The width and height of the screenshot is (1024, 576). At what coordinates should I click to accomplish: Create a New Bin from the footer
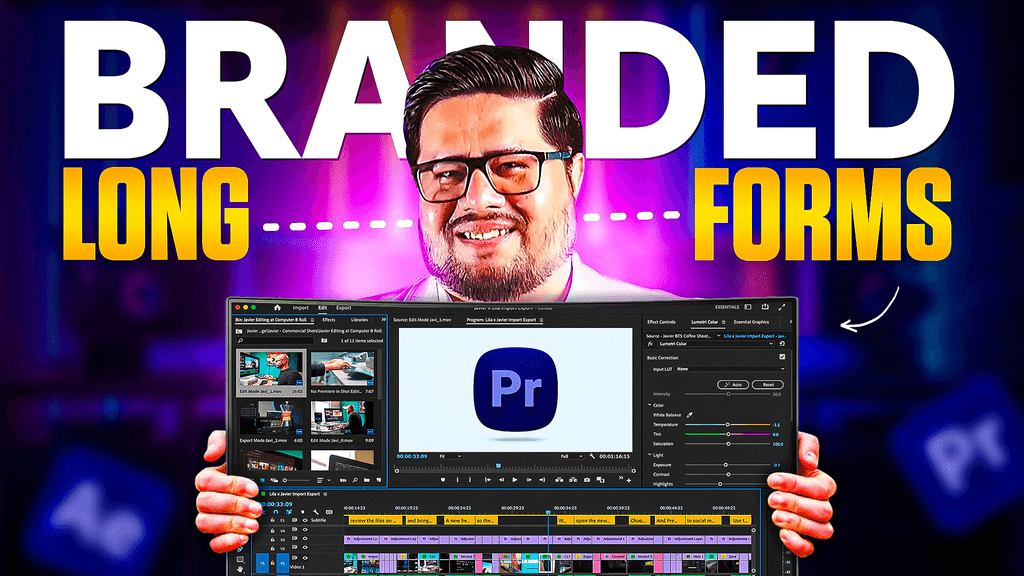[366, 481]
